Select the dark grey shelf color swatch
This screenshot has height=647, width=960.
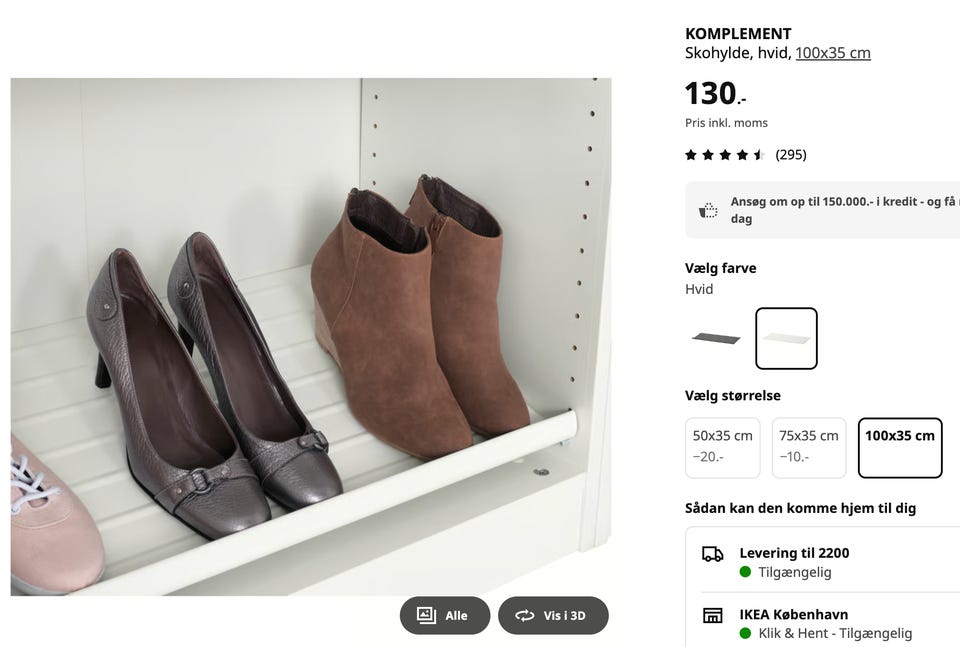pyautogui.click(x=716, y=338)
